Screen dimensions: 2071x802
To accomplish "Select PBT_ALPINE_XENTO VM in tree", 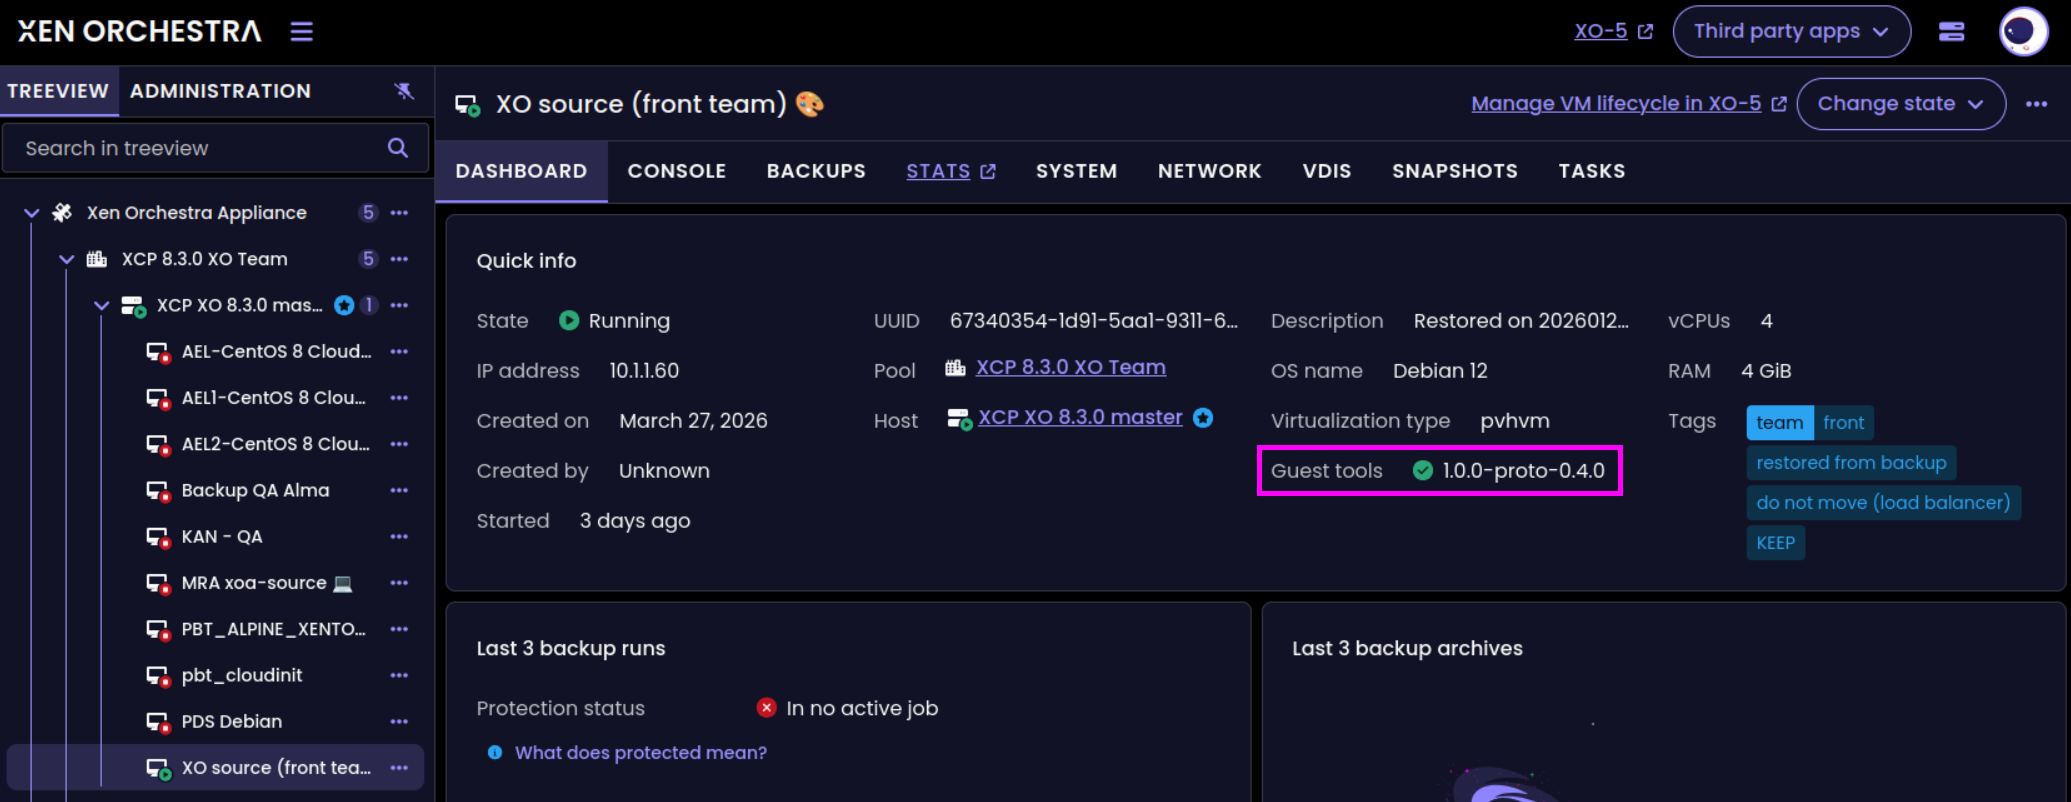I will pyautogui.click(x=273, y=629).
